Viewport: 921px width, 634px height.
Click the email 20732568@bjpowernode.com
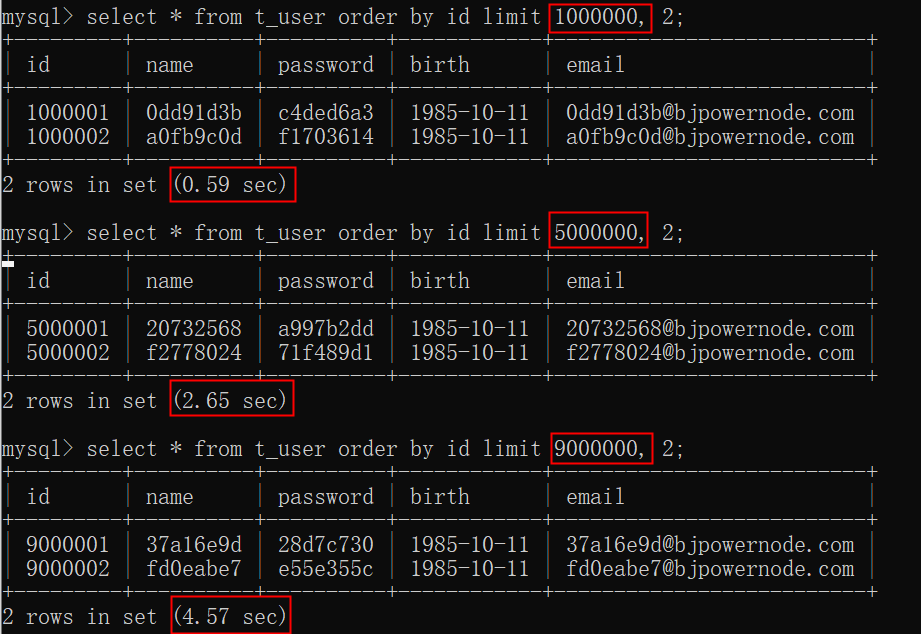710,329
